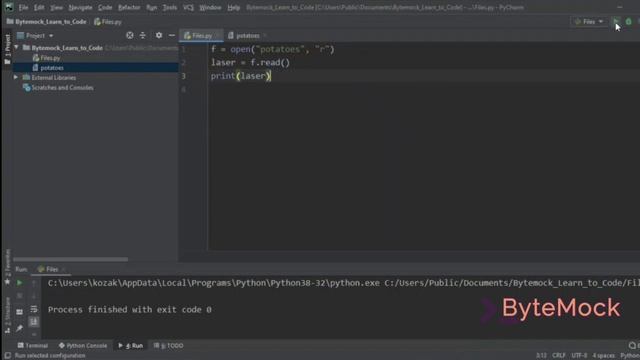Click the UTF-8 encoding in status bar
This screenshot has height=360, width=640.
click(579, 356)
